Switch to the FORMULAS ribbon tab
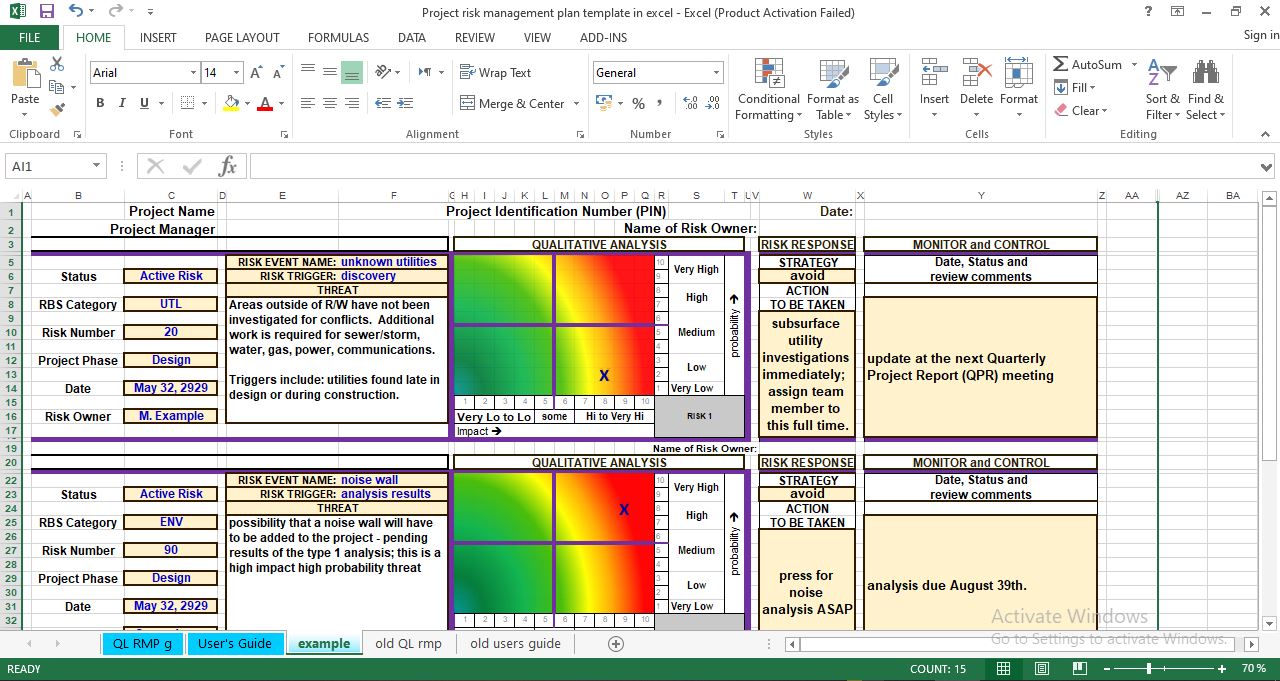Image resolution: width=1280 pixels, height=681 pixels. pos(338,37)
